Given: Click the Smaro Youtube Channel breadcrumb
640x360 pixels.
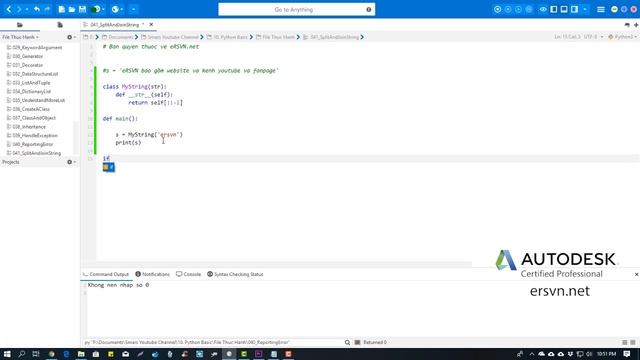Looking at the screenshot, I should point(170,37).
